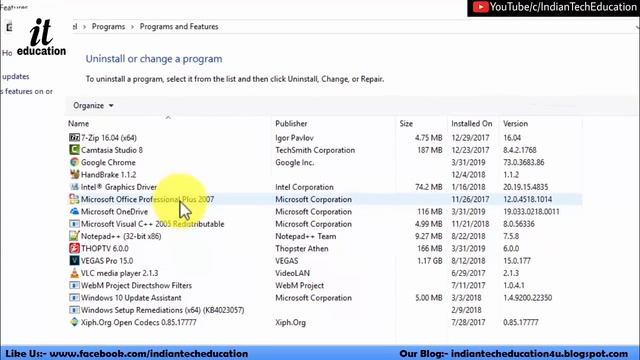640x360 pixels.
Task: Click Notepad++ Team publisher cell
Action: click(x=306, y=236)
